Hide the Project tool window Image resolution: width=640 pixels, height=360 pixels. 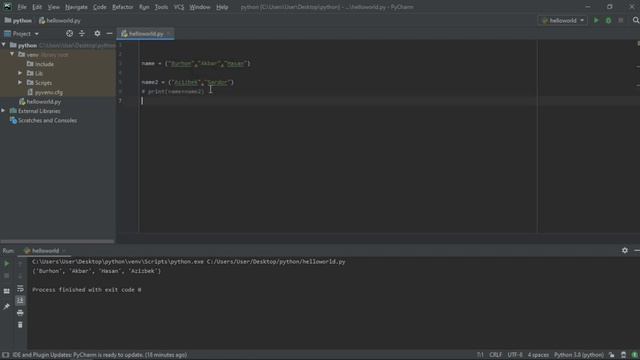pyautogui.click(x=109, y=33)
